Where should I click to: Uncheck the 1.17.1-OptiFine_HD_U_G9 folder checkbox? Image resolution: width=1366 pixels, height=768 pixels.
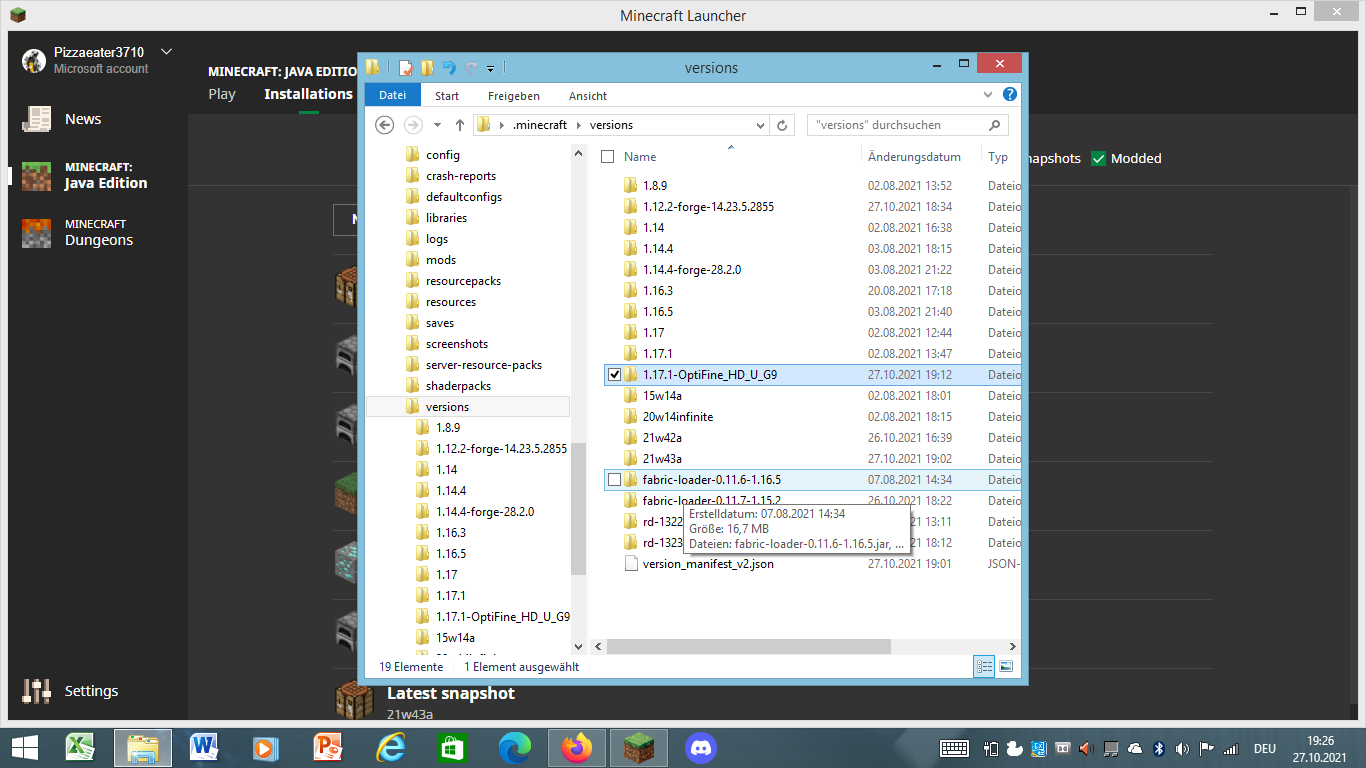614,375
